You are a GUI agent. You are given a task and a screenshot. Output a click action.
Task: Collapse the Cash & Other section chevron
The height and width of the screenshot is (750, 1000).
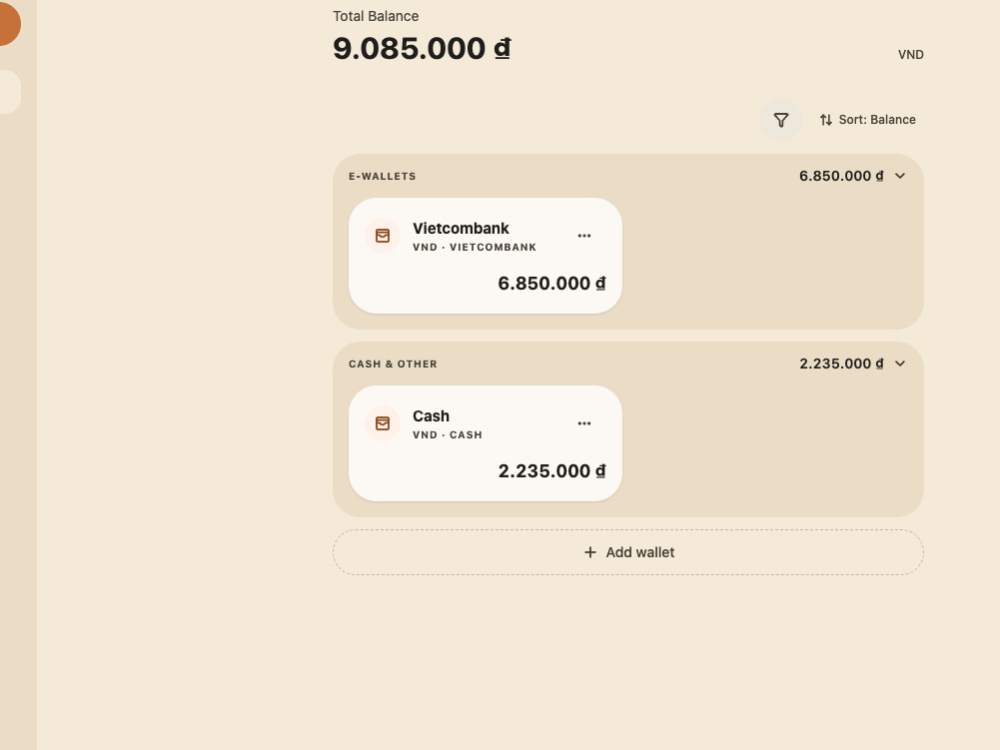point(900,364)
